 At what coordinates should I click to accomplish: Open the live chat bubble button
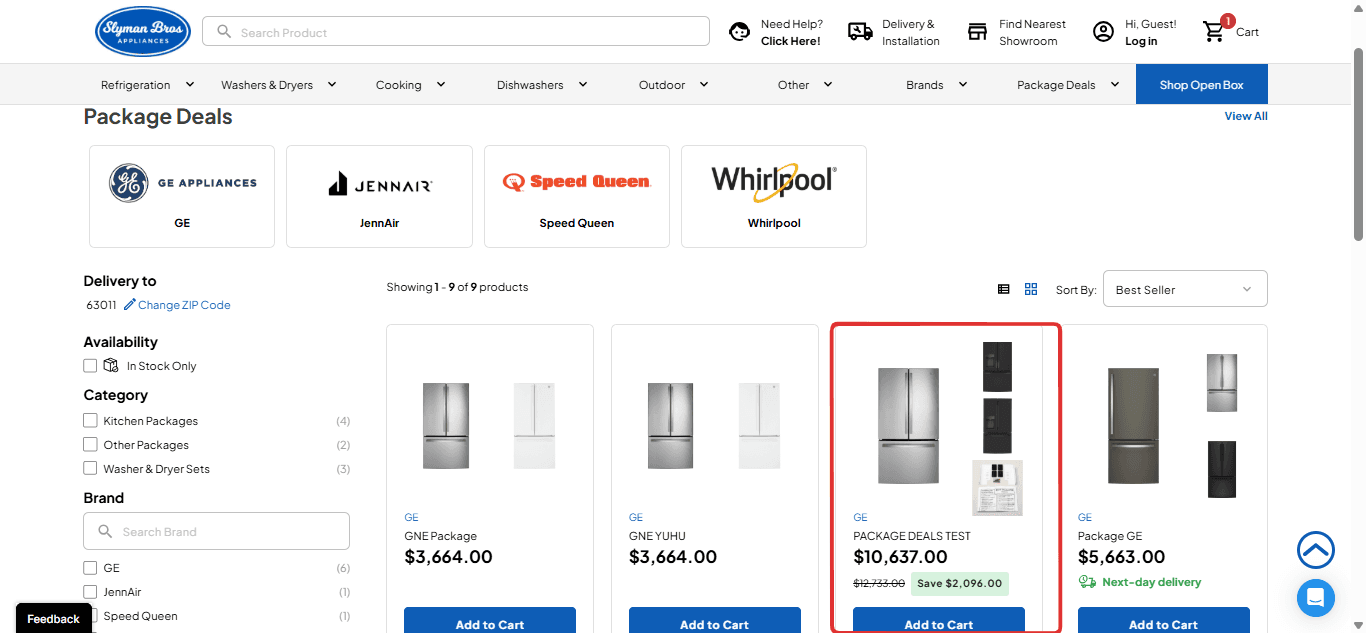(x=1316, y=598)
